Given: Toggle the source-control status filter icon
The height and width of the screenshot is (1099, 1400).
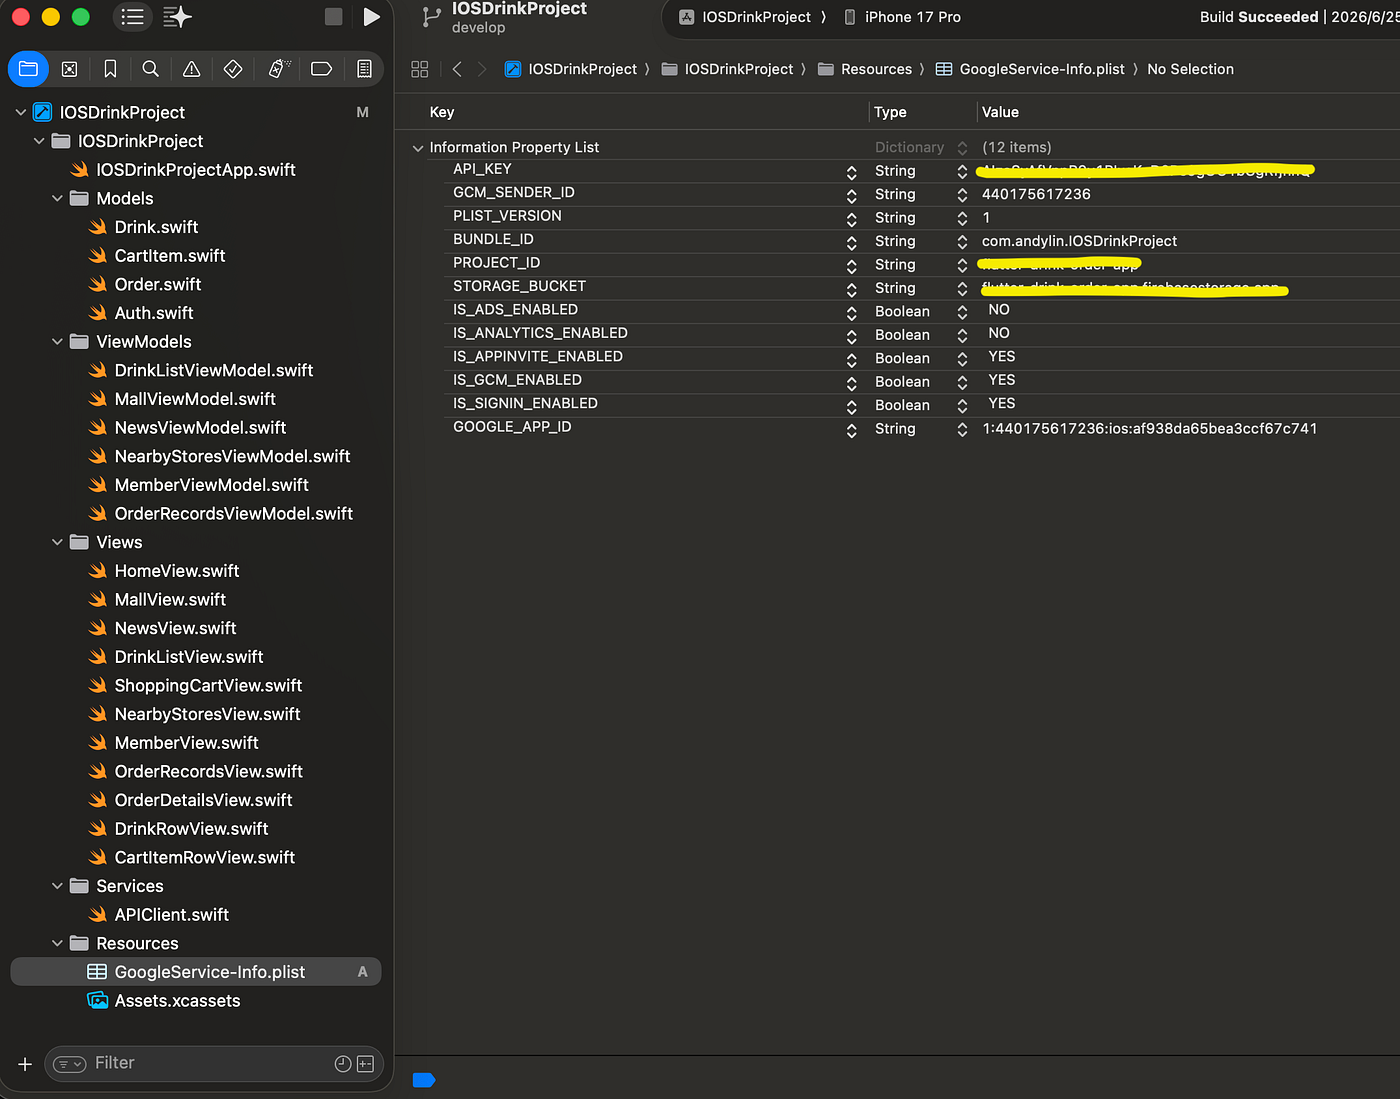Looking at the screenshot, I should pyautogui.click(x=365, y=1064).
